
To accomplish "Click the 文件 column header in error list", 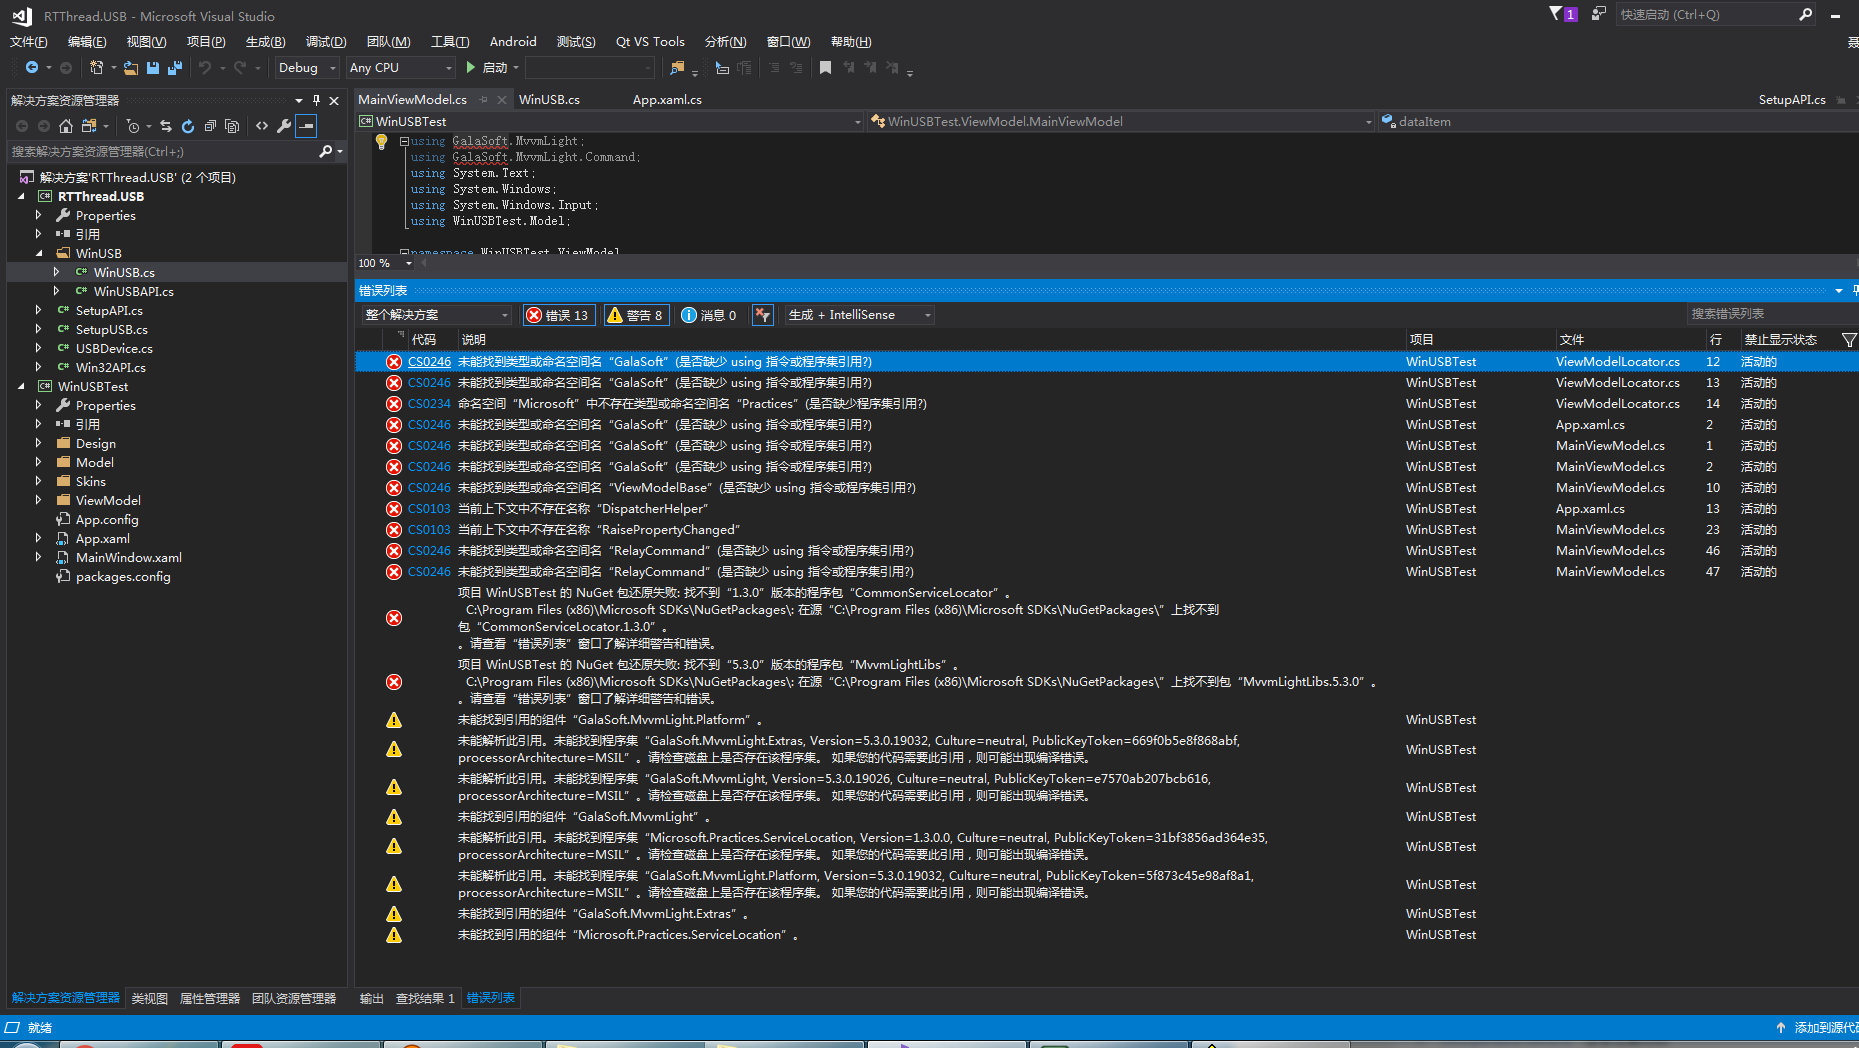I will (1571, 340).
